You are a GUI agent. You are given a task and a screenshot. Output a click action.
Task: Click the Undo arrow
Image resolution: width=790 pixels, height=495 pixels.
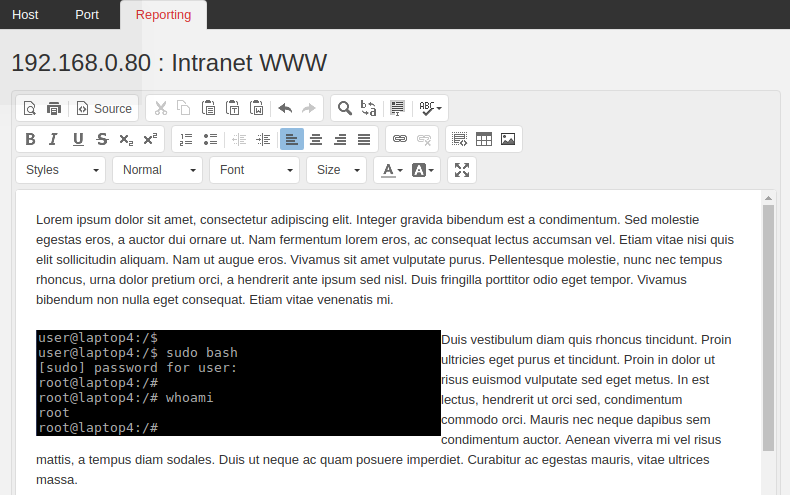[285, 108]
